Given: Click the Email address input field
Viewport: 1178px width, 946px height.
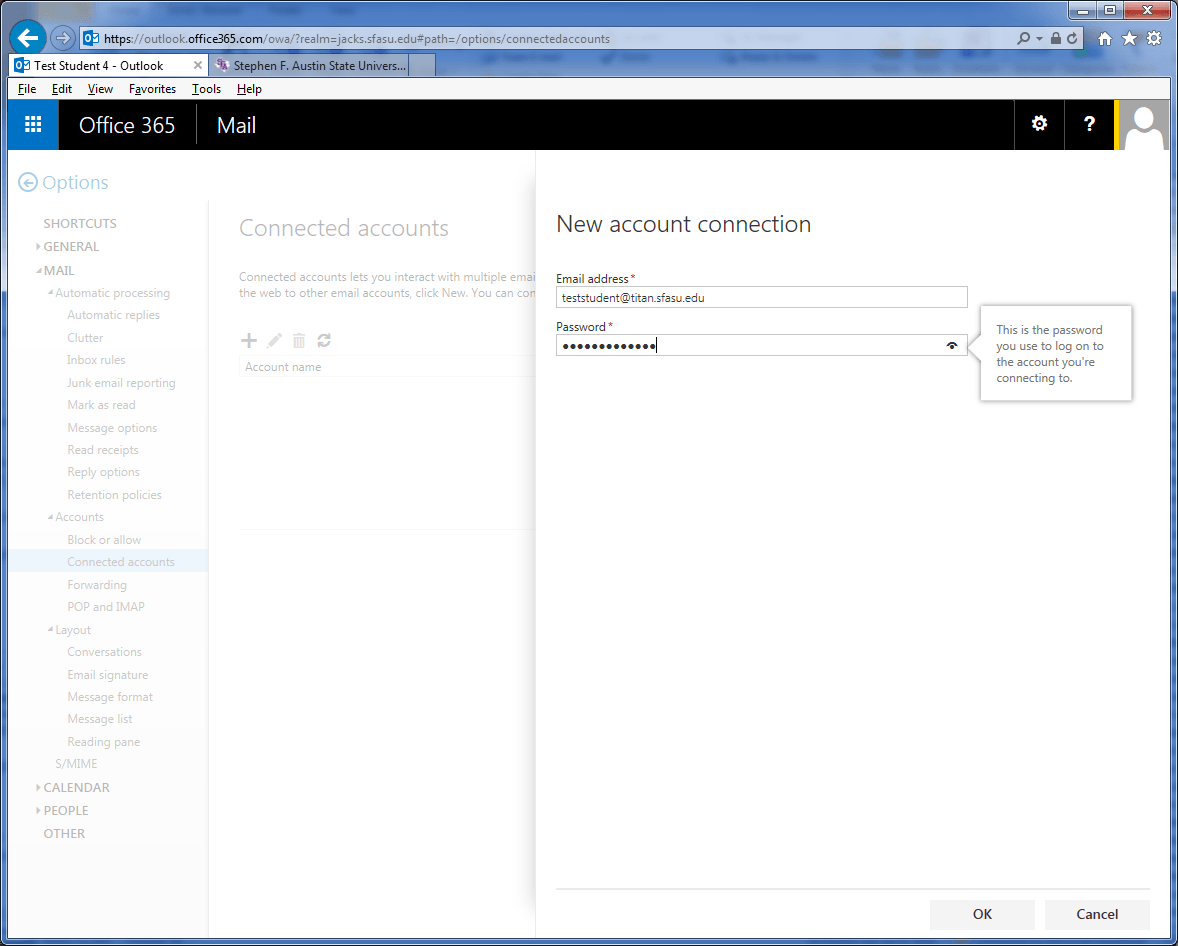Looking at the screenshot, I should pos(761,297).
